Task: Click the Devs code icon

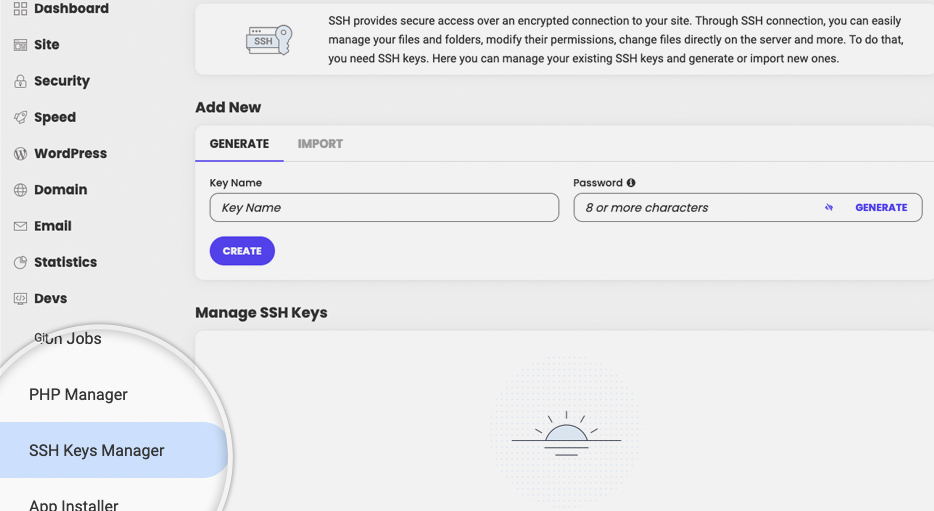Action: coord(20,298)
